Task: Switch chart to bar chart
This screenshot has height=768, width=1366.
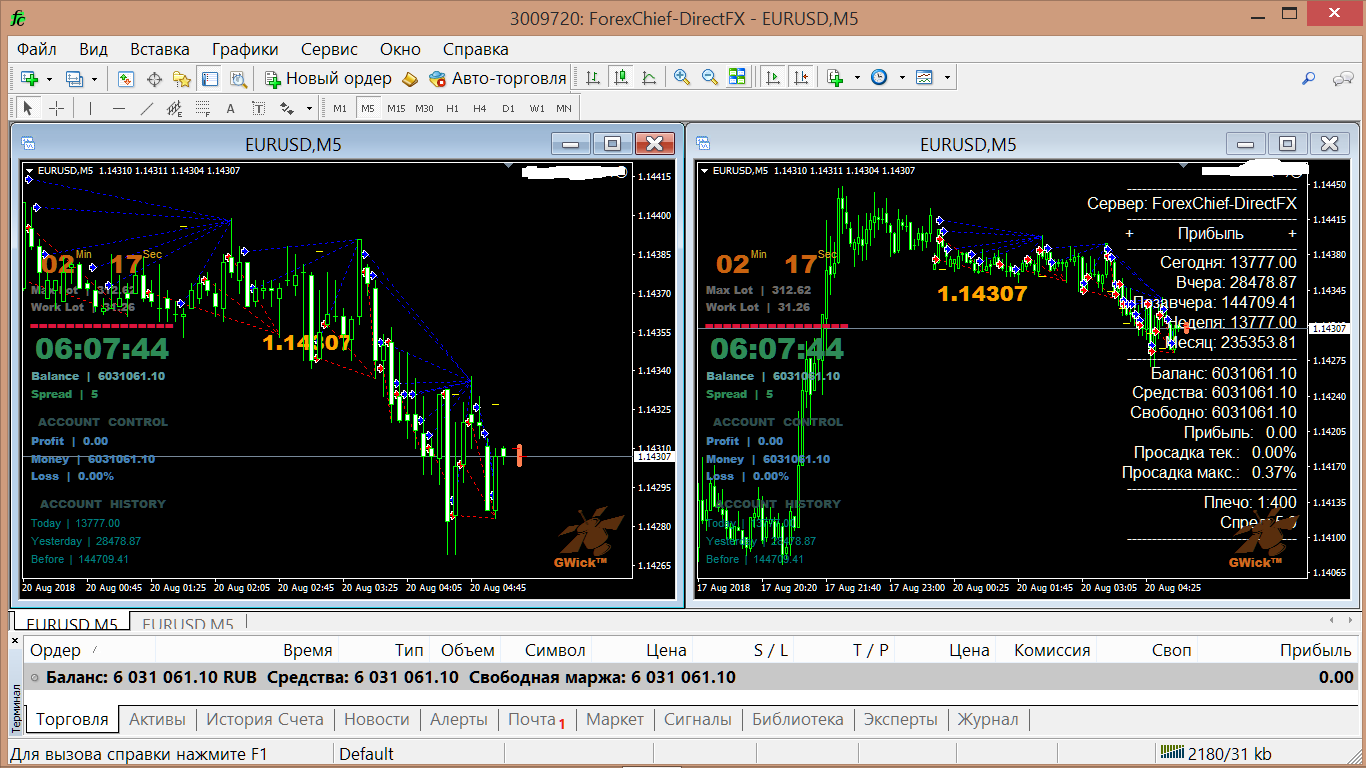Action: click(x=593, y=78)
